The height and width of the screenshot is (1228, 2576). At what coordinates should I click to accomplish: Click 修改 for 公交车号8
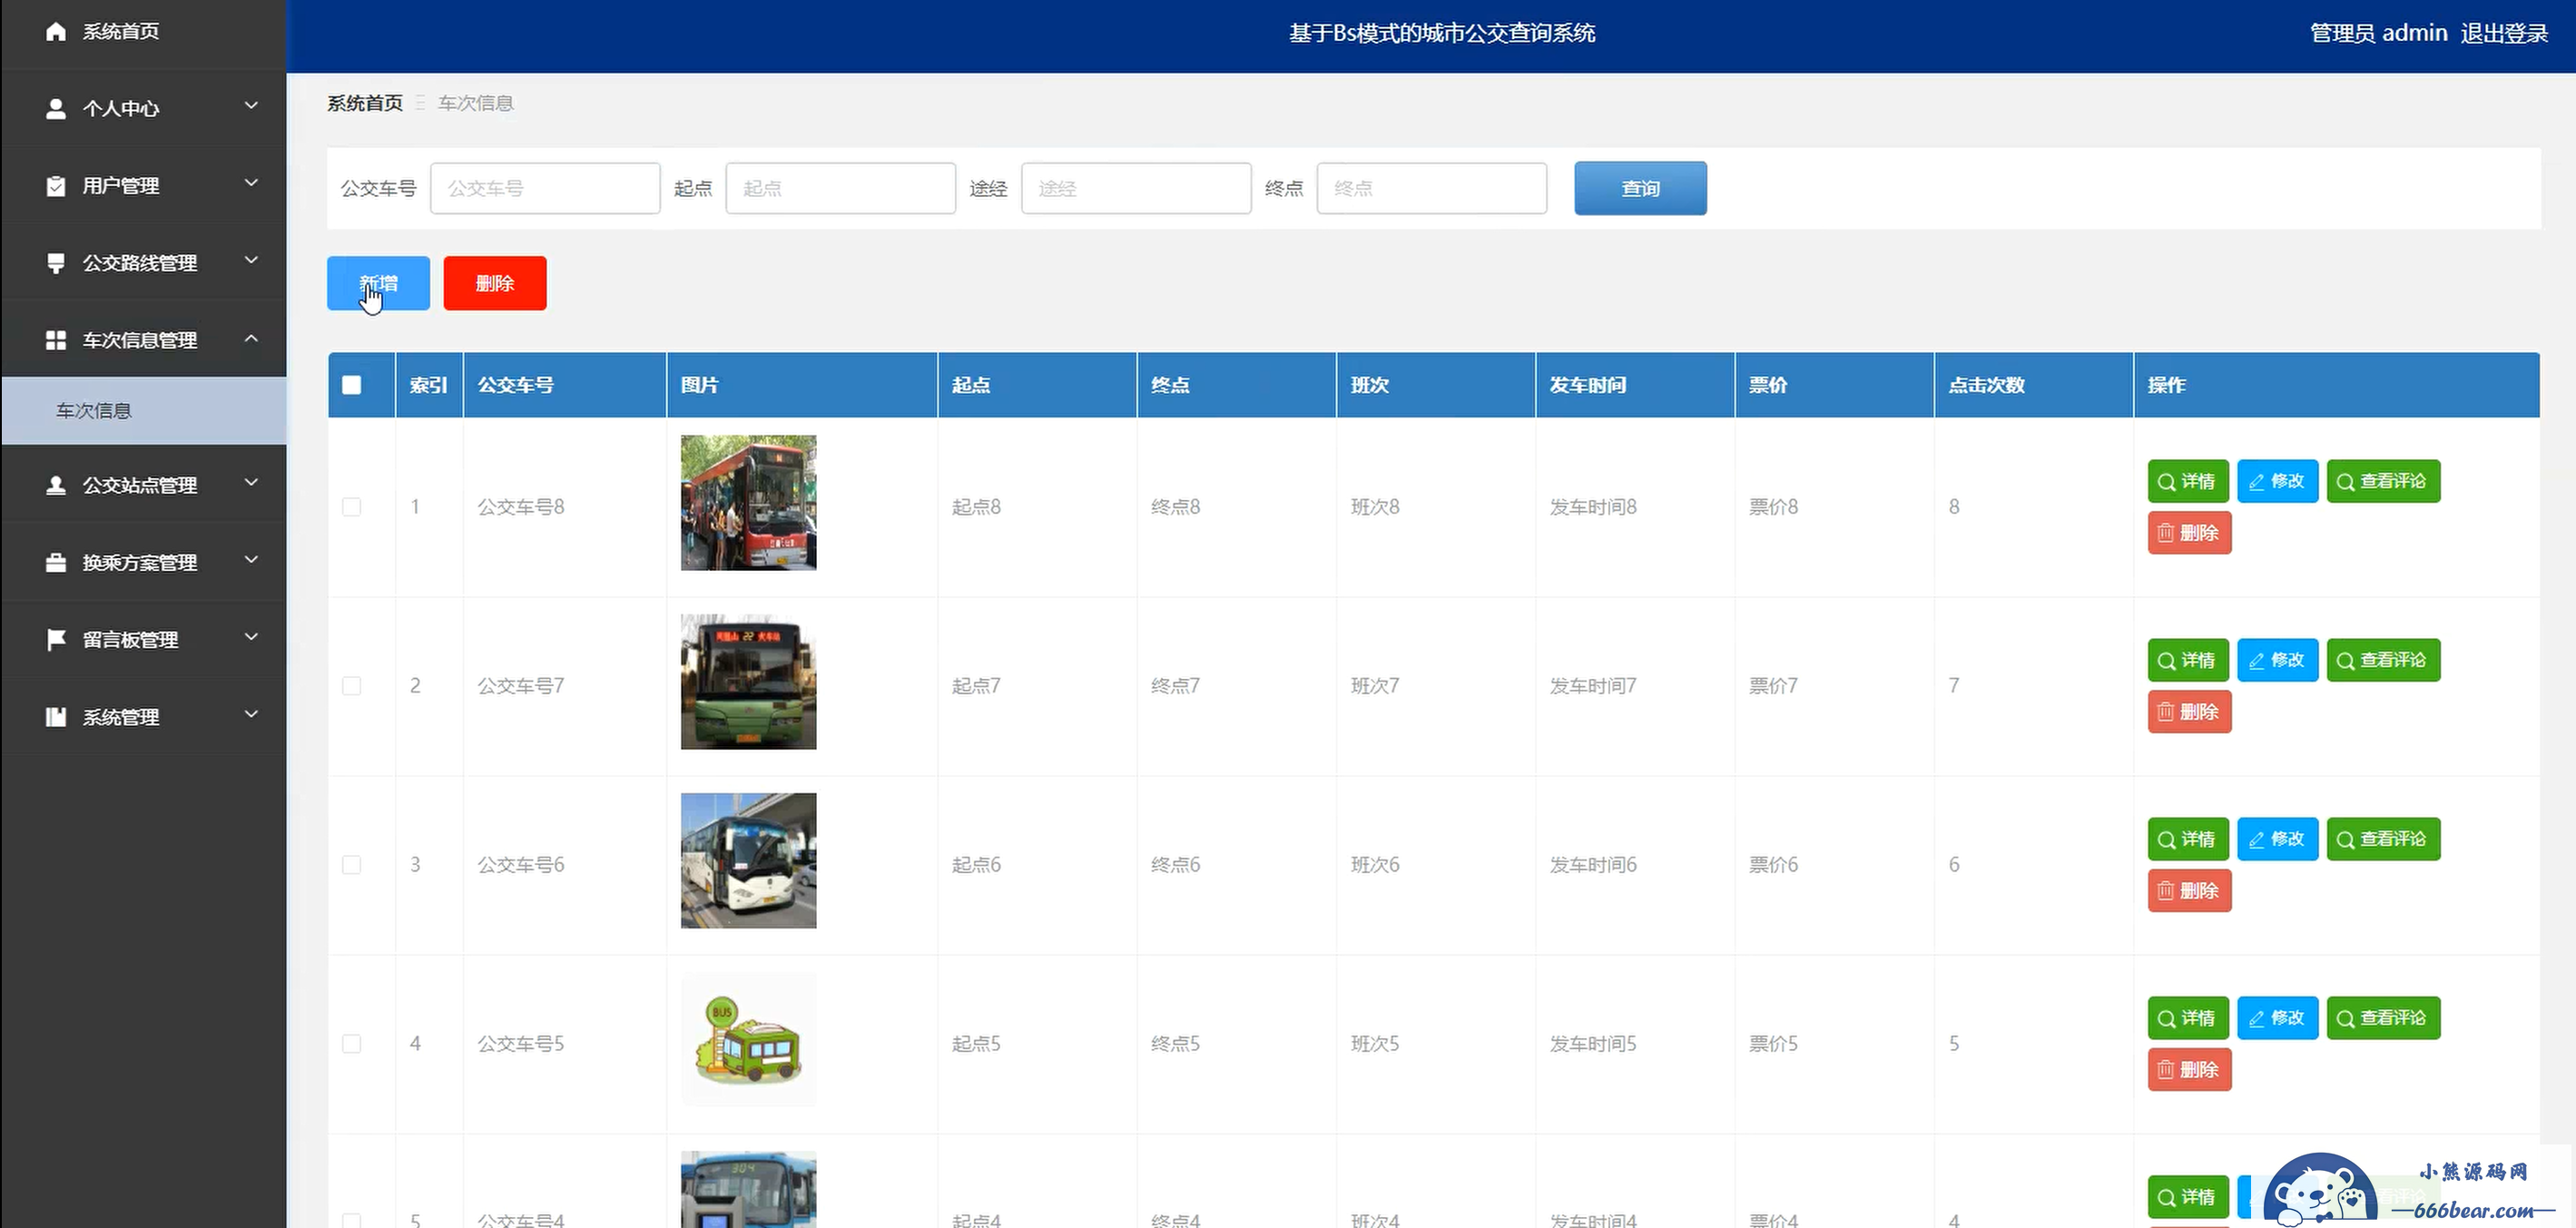click(2277, 481)
